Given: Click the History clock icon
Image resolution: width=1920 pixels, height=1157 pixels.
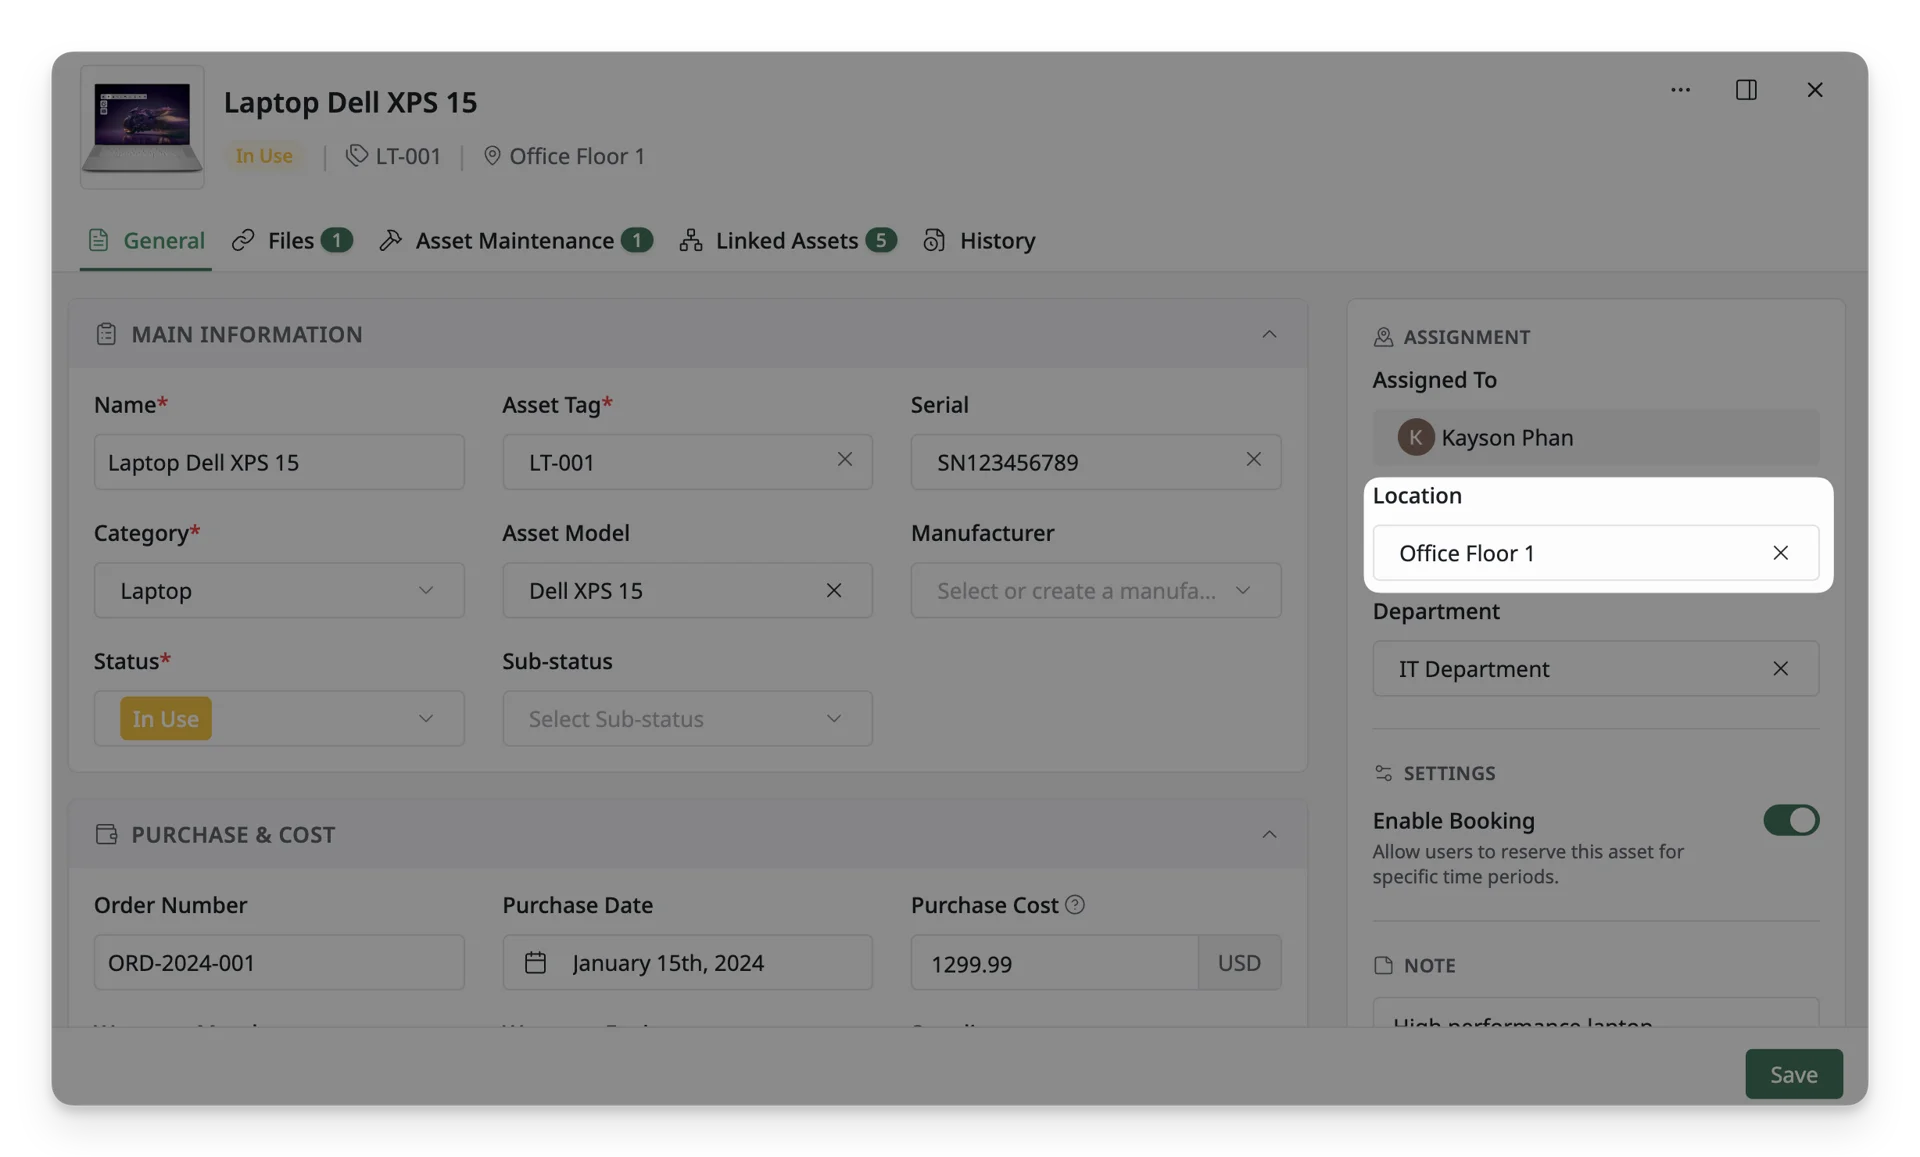Looking at the screenshot, I should (934, 240).
